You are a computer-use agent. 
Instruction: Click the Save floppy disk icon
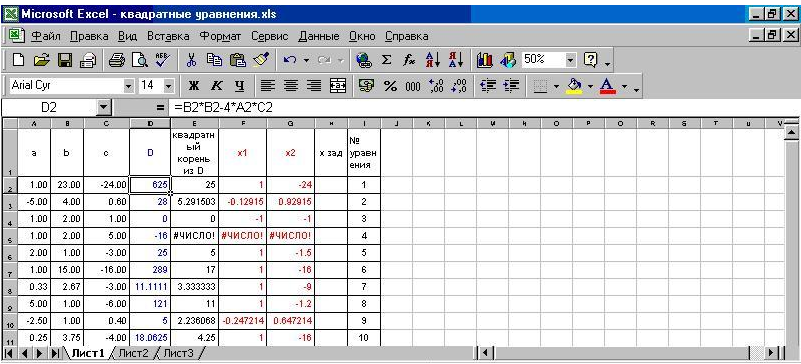click(65, 60)
